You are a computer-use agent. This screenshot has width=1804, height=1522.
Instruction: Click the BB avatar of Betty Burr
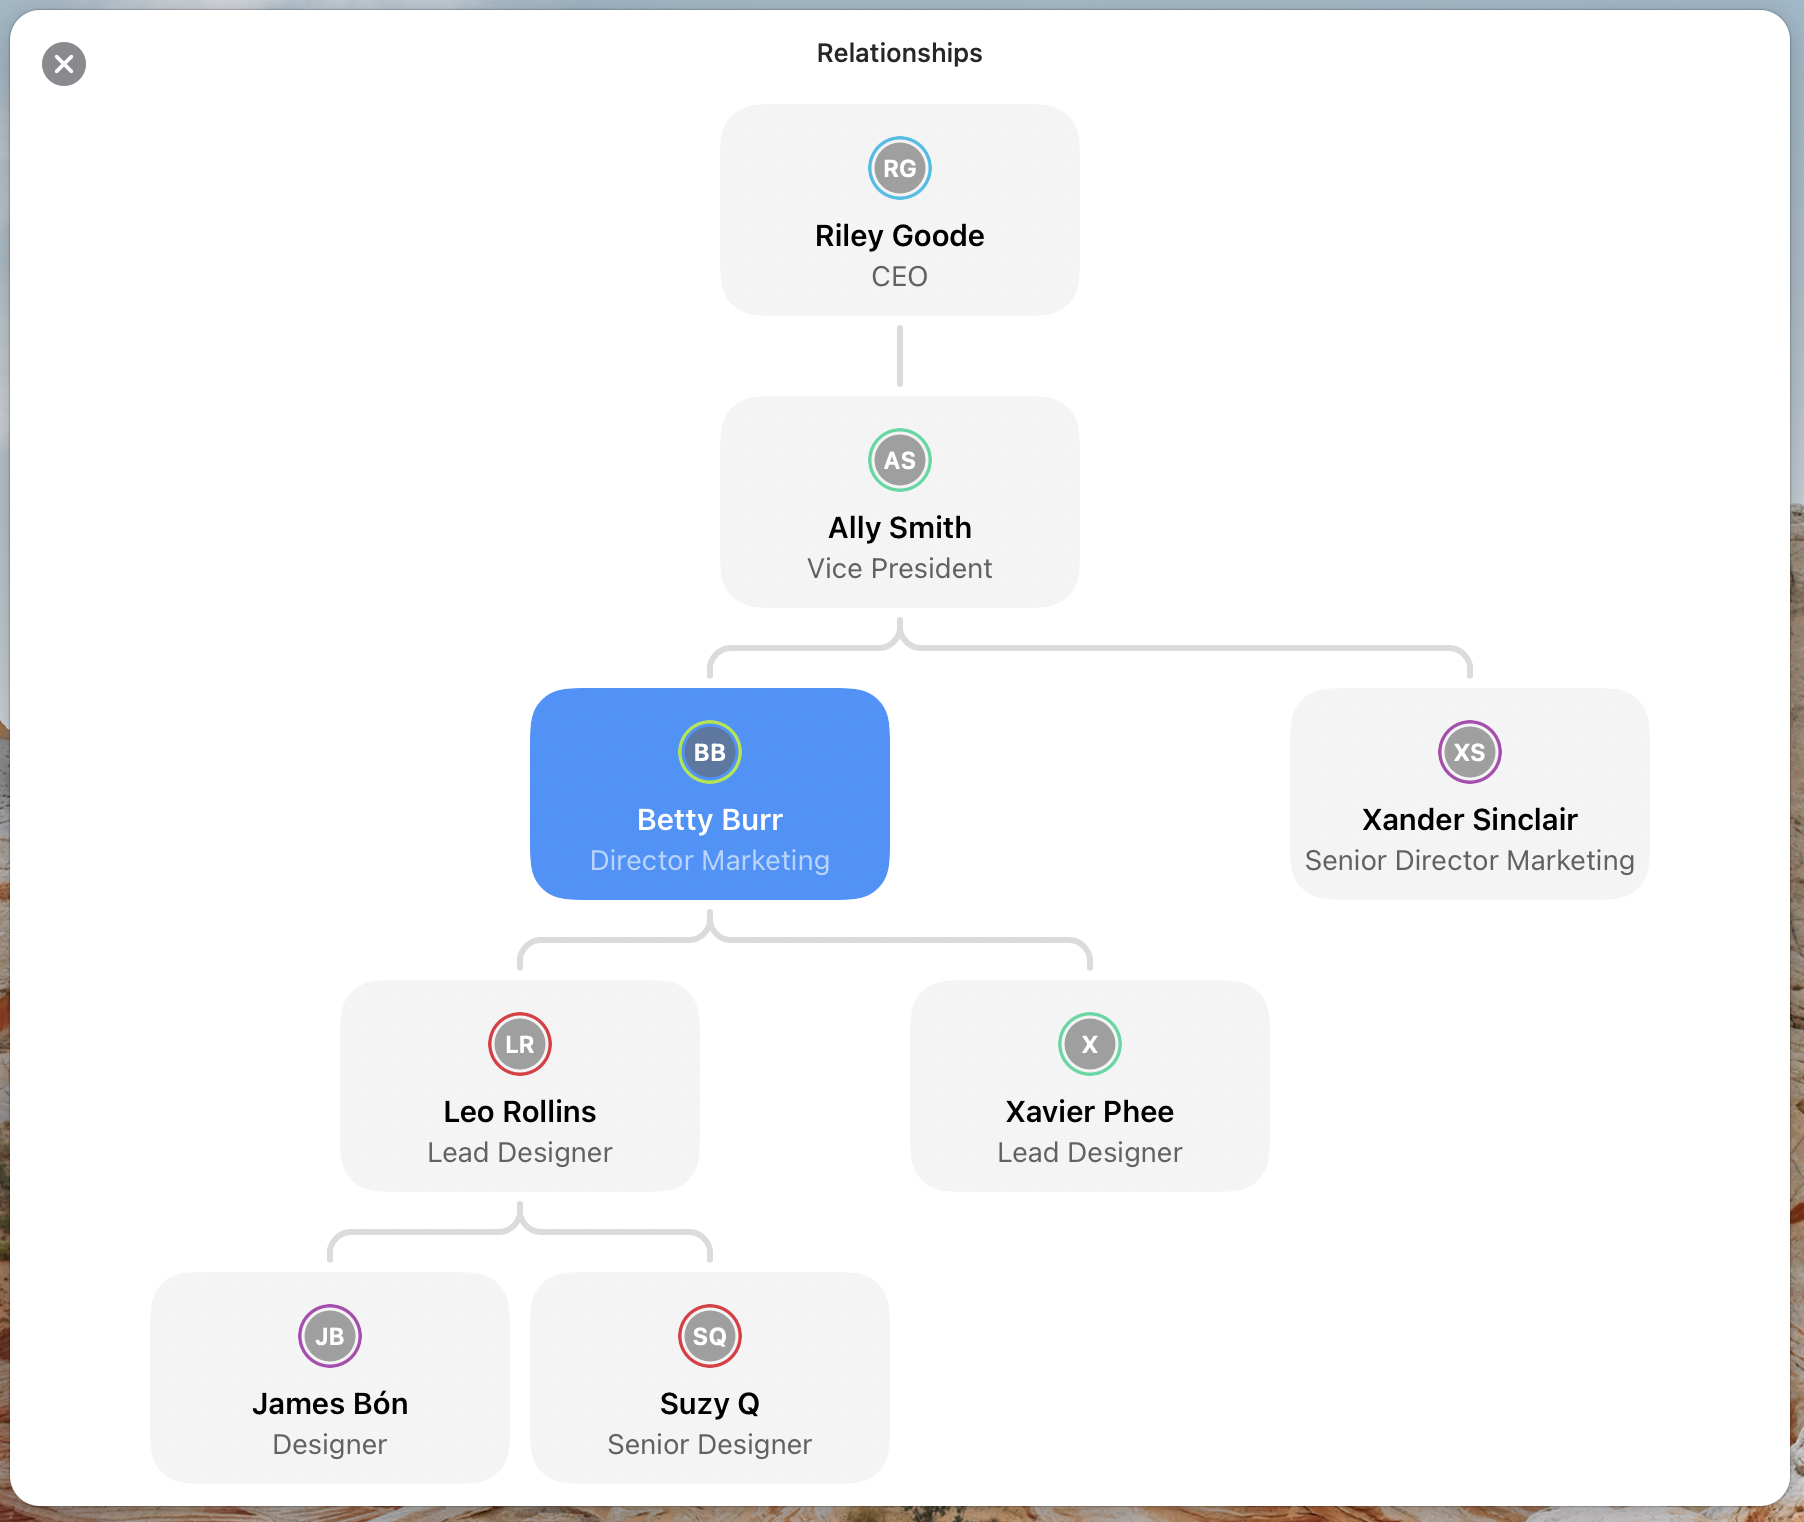point(710,752)
